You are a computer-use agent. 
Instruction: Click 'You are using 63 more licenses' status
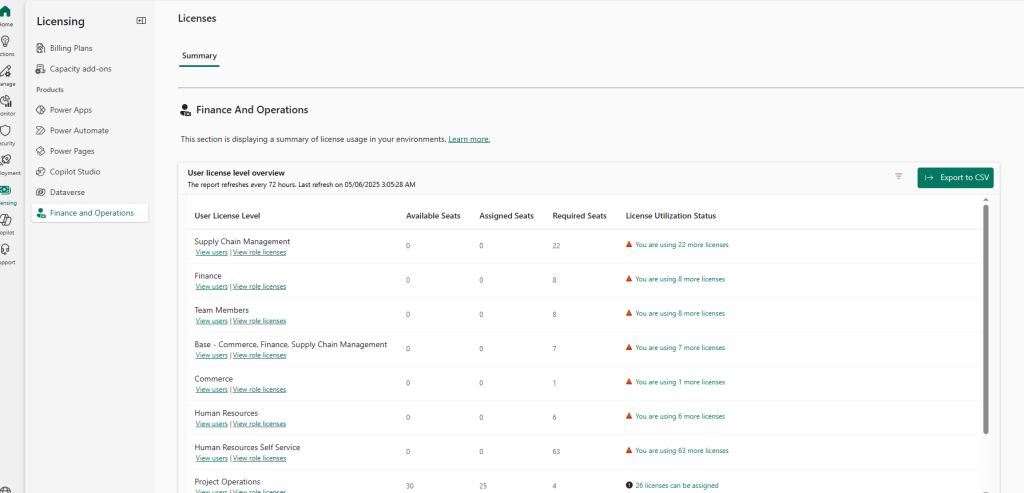coord(682,451)
